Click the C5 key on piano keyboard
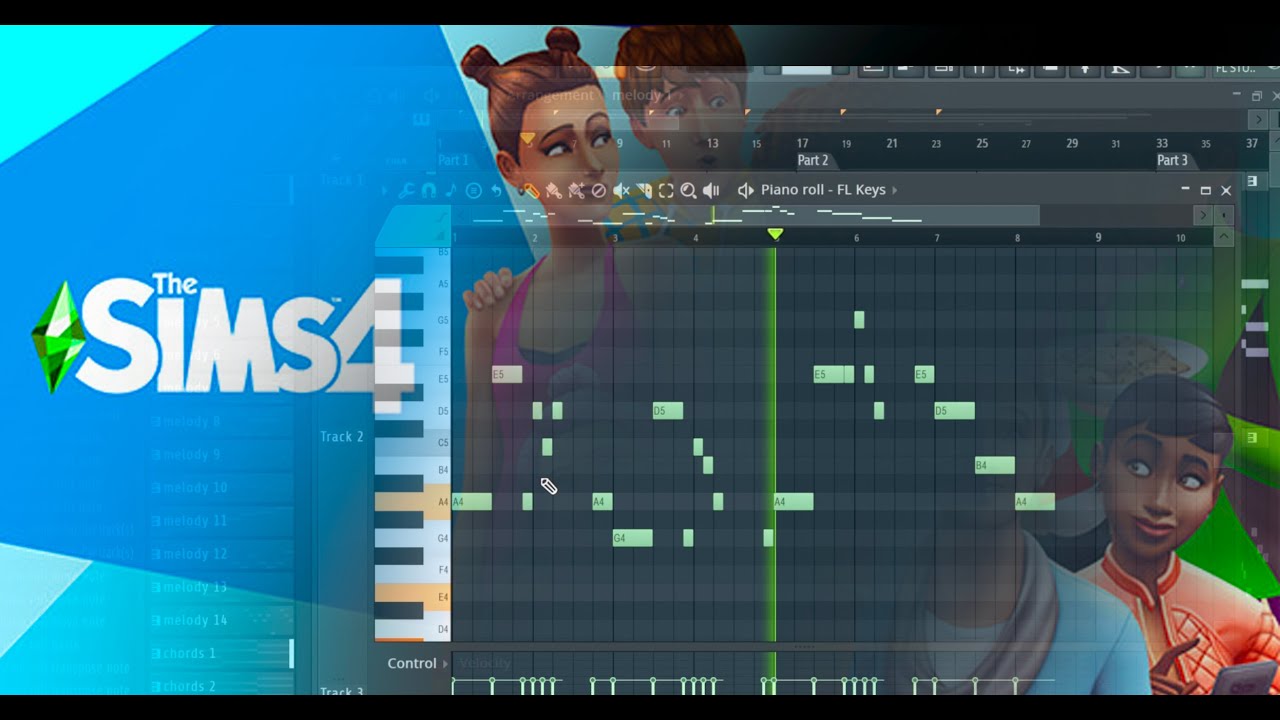 coord(412,442)
